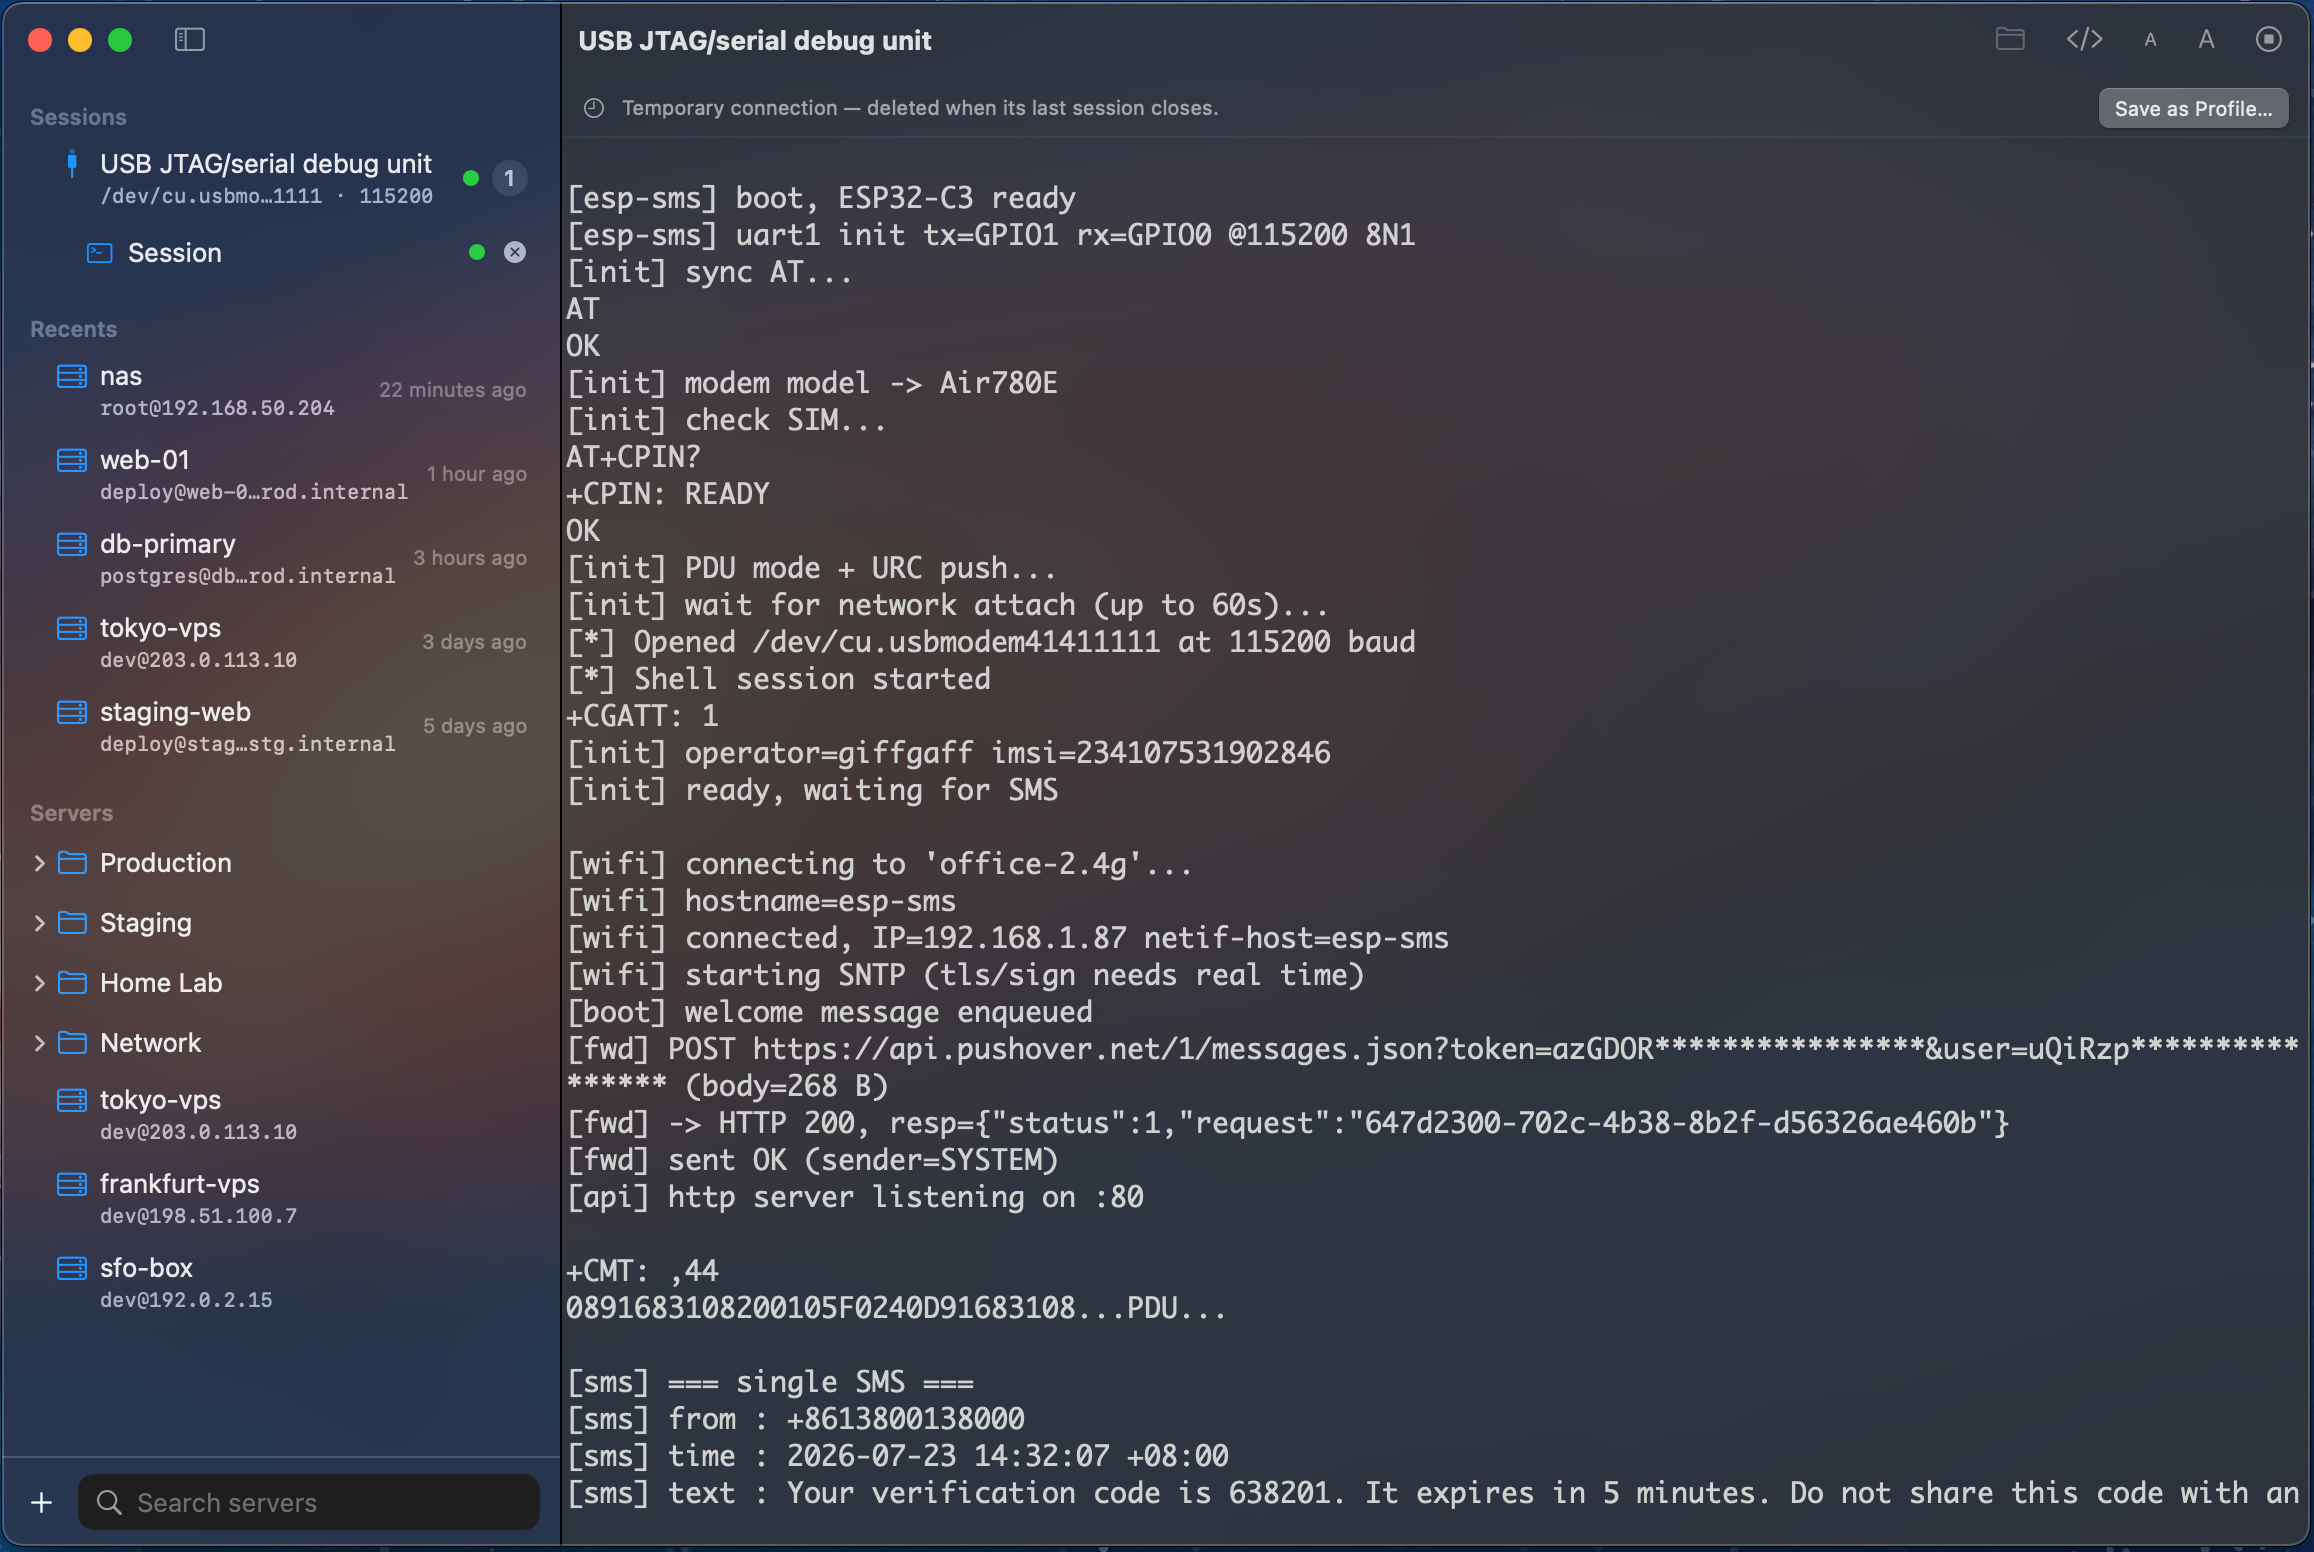Screen dimensions: 2314x1552
Task: Click the sfo-box server icon
Action: pos(71,1268)
